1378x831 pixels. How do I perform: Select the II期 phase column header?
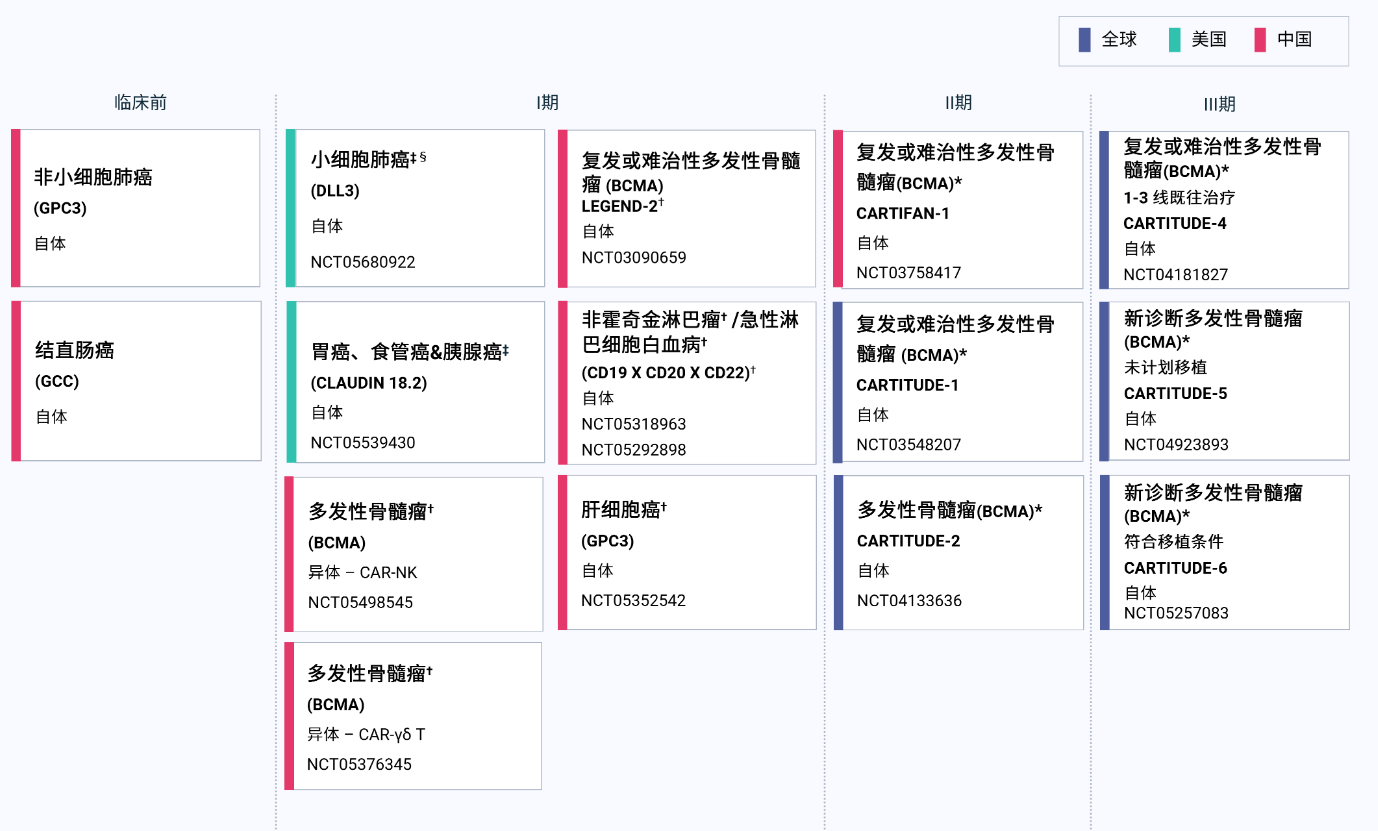pyautogui.click(x=958, y=102)
